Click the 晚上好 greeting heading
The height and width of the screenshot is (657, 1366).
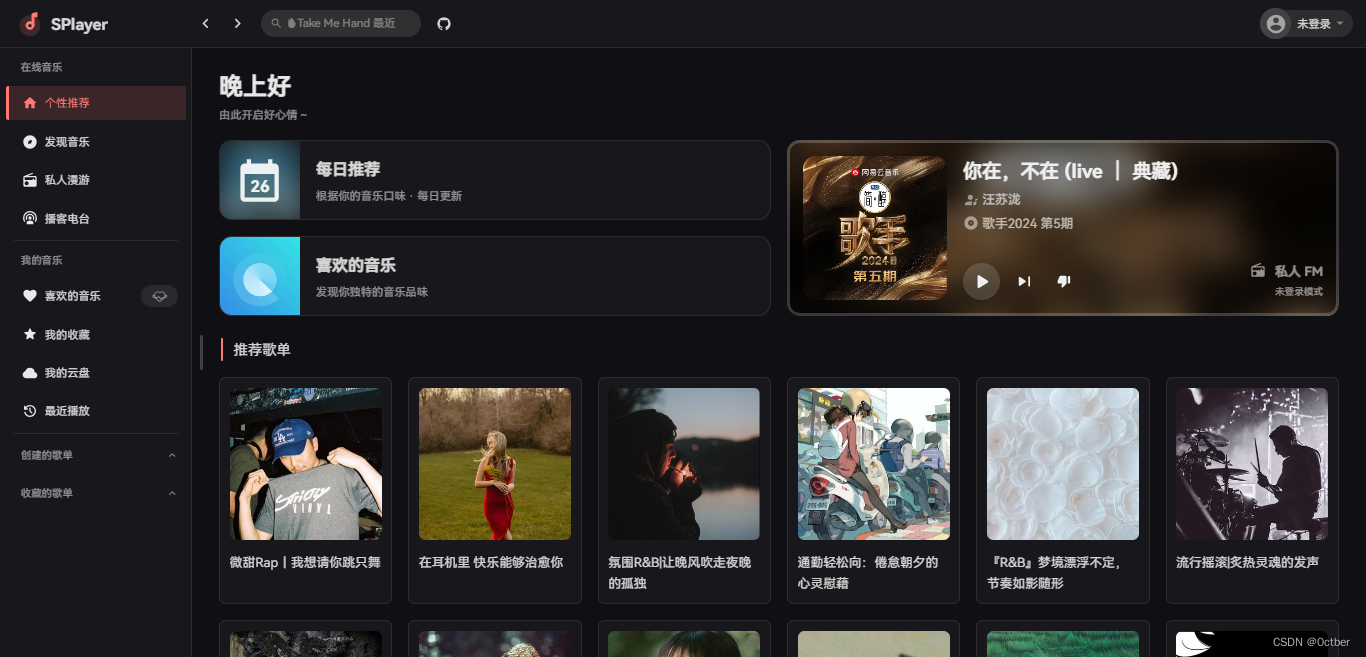255,86
